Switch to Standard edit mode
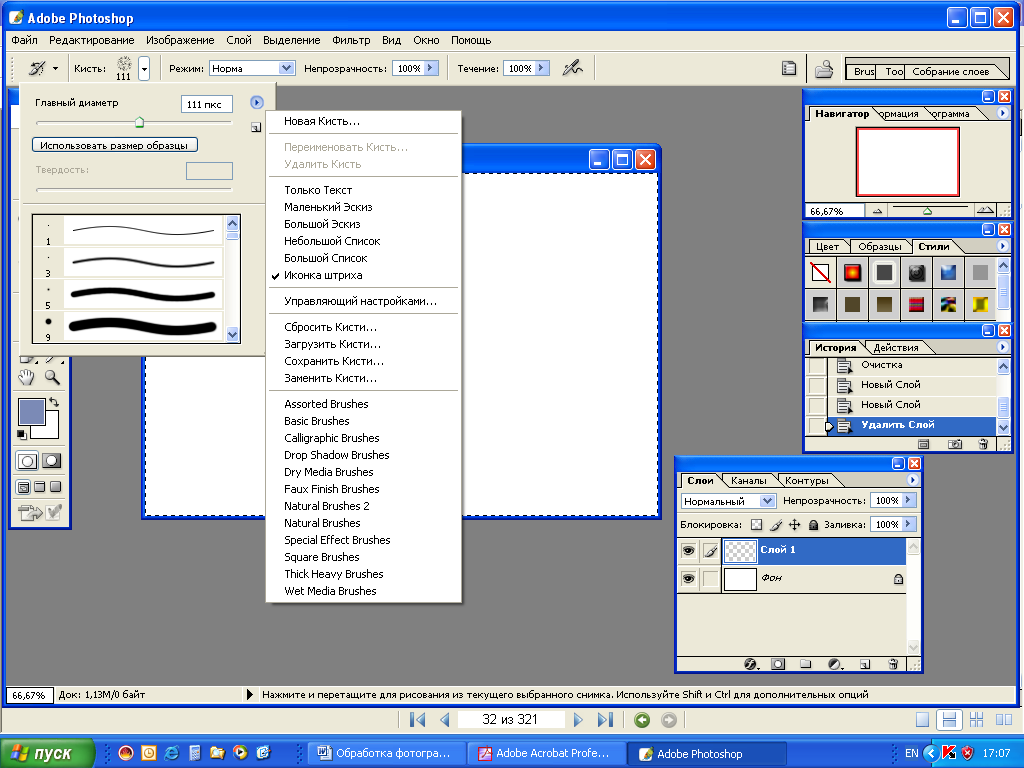Viewport: 1024px width, 768px height. point(27,461)
